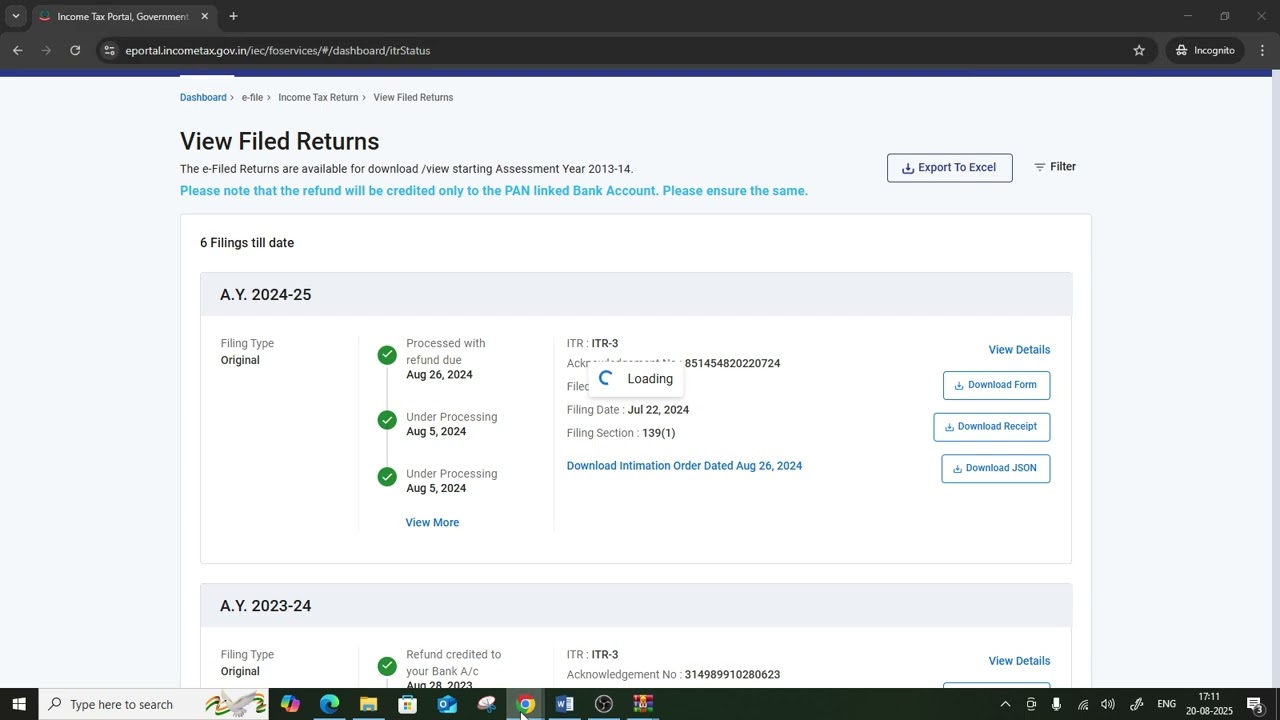Open the tab search dropdown arrow

pos(15,16)
